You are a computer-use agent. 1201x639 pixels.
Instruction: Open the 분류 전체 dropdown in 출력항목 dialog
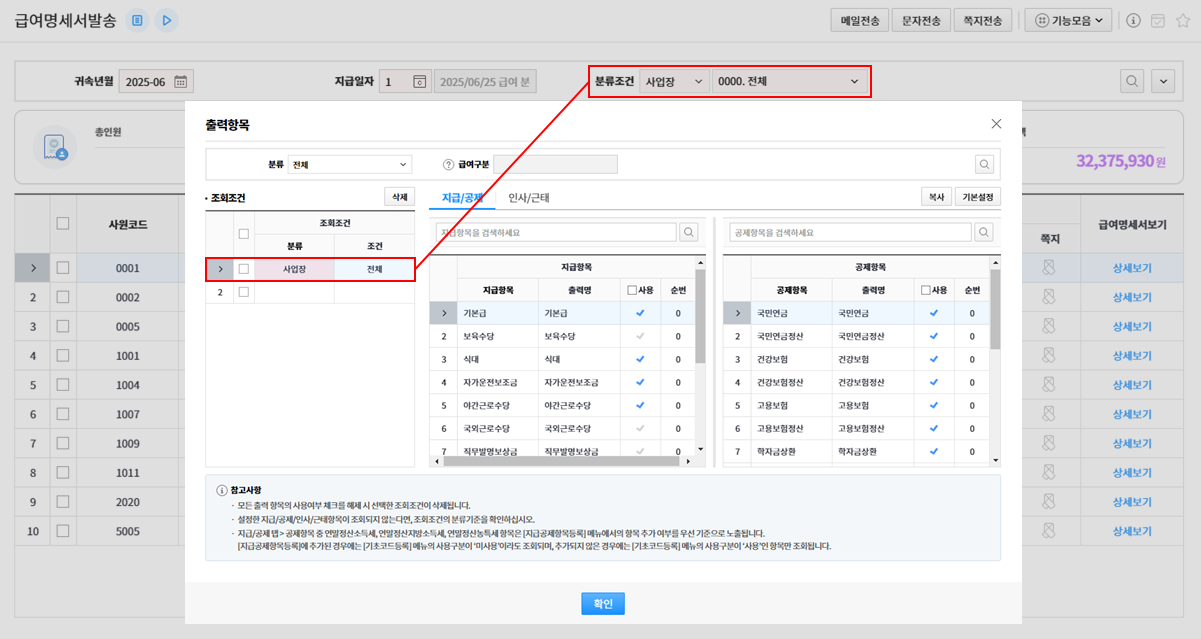(x=350, y=164)
